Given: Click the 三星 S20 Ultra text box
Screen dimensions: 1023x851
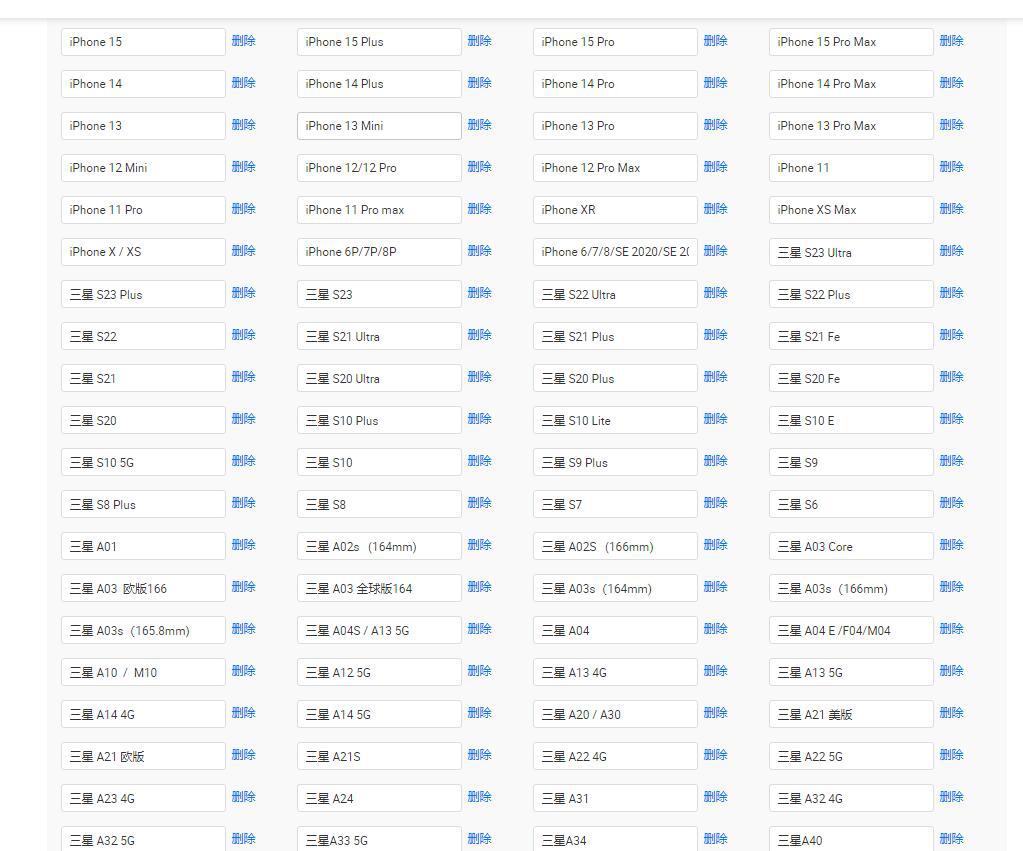Looking at the screenshot, I should point(378,378).
